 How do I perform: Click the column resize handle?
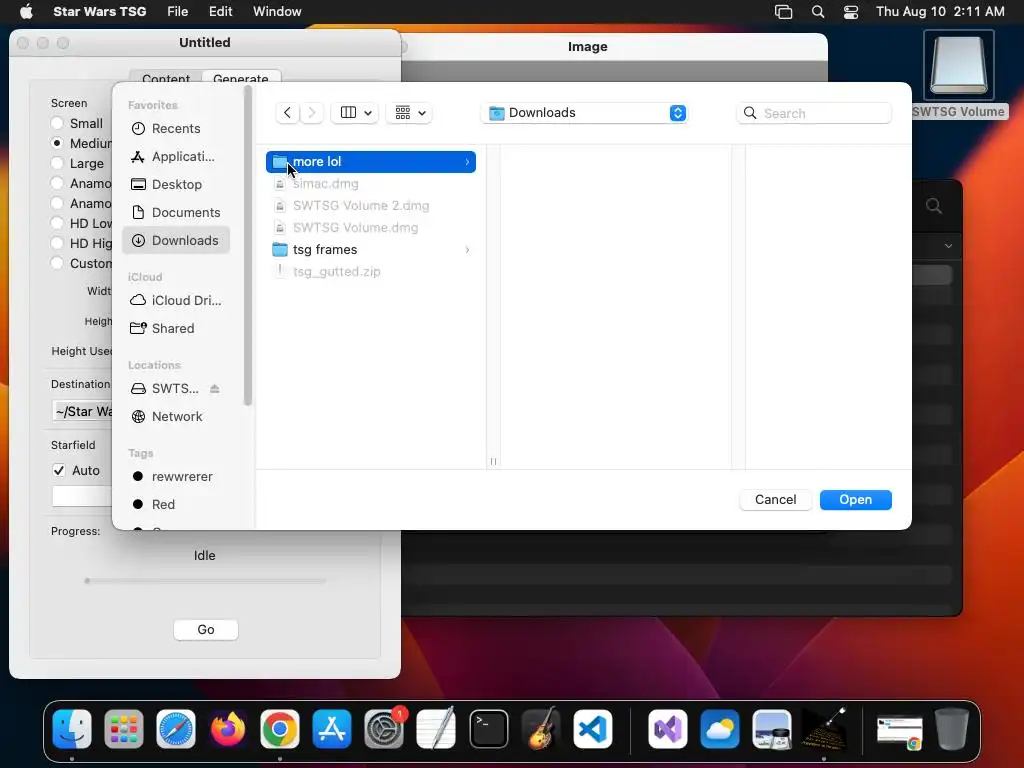(493, 462)
